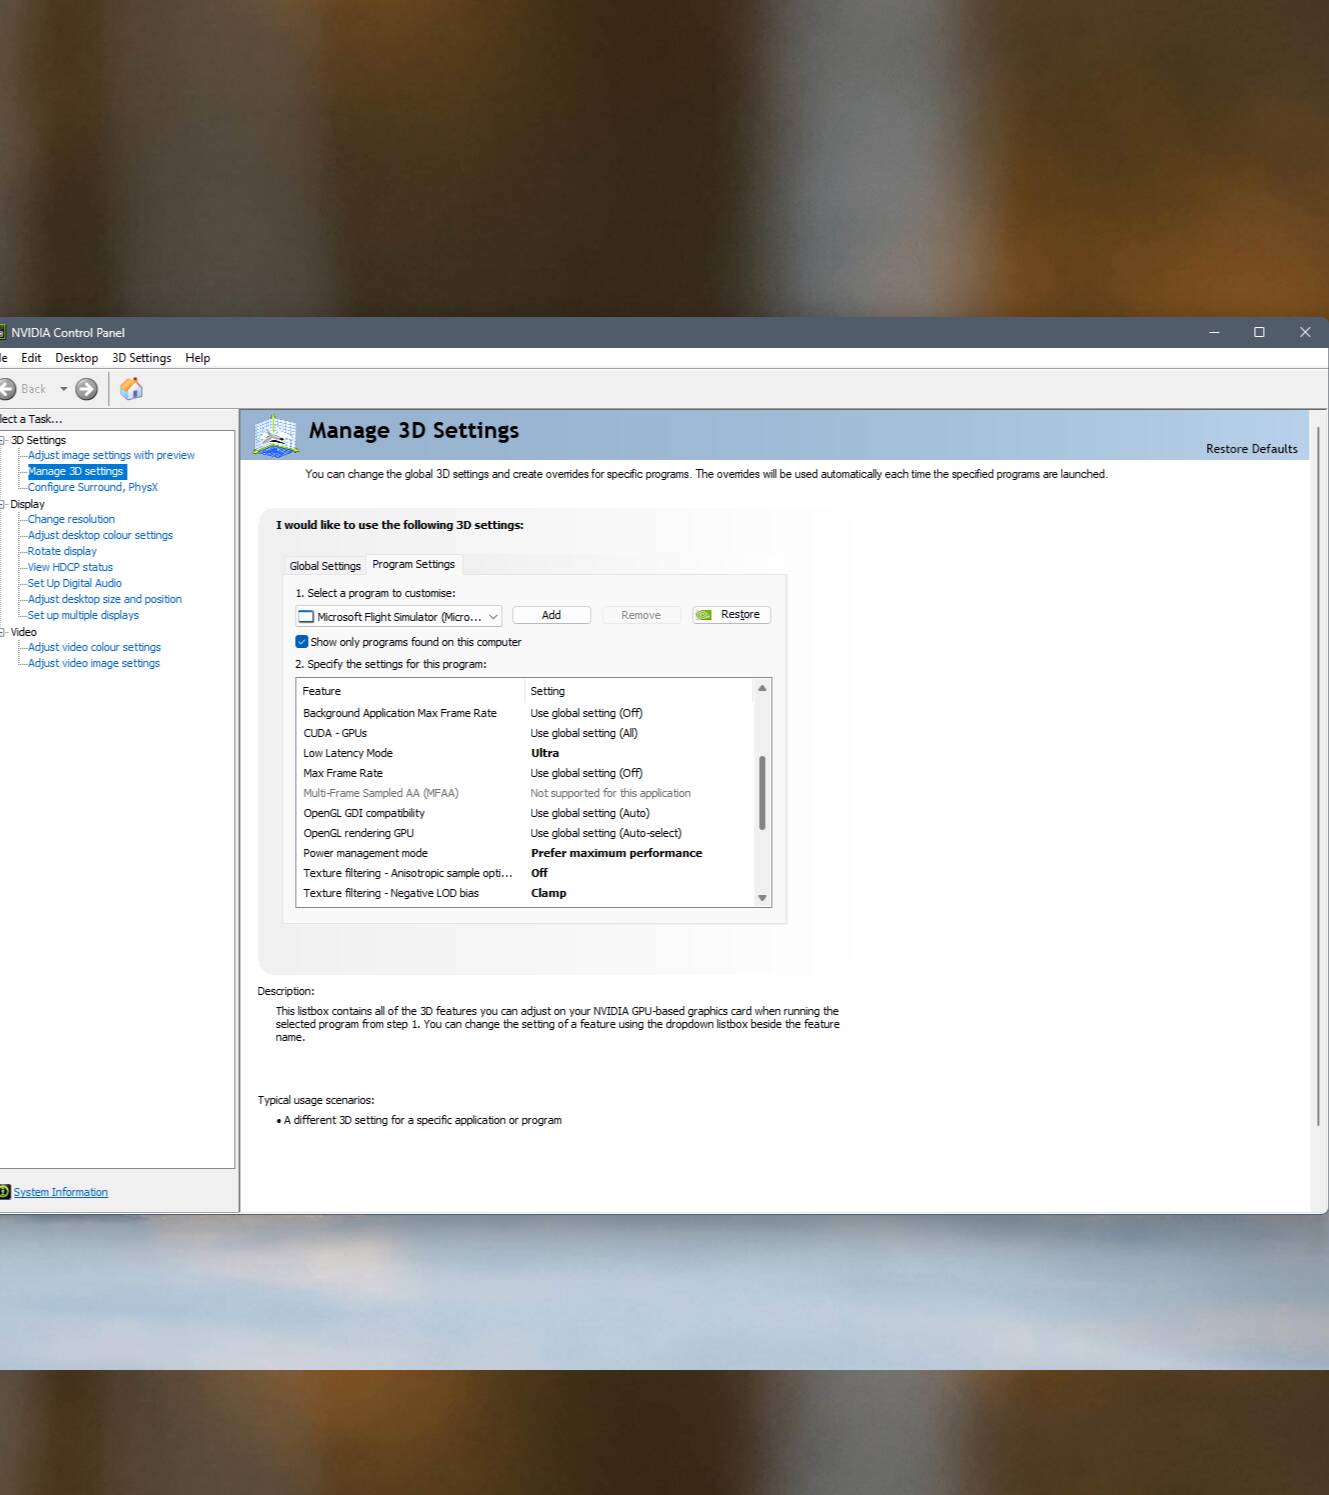Toggle Show only programs found on this computer

pos(302,642)
